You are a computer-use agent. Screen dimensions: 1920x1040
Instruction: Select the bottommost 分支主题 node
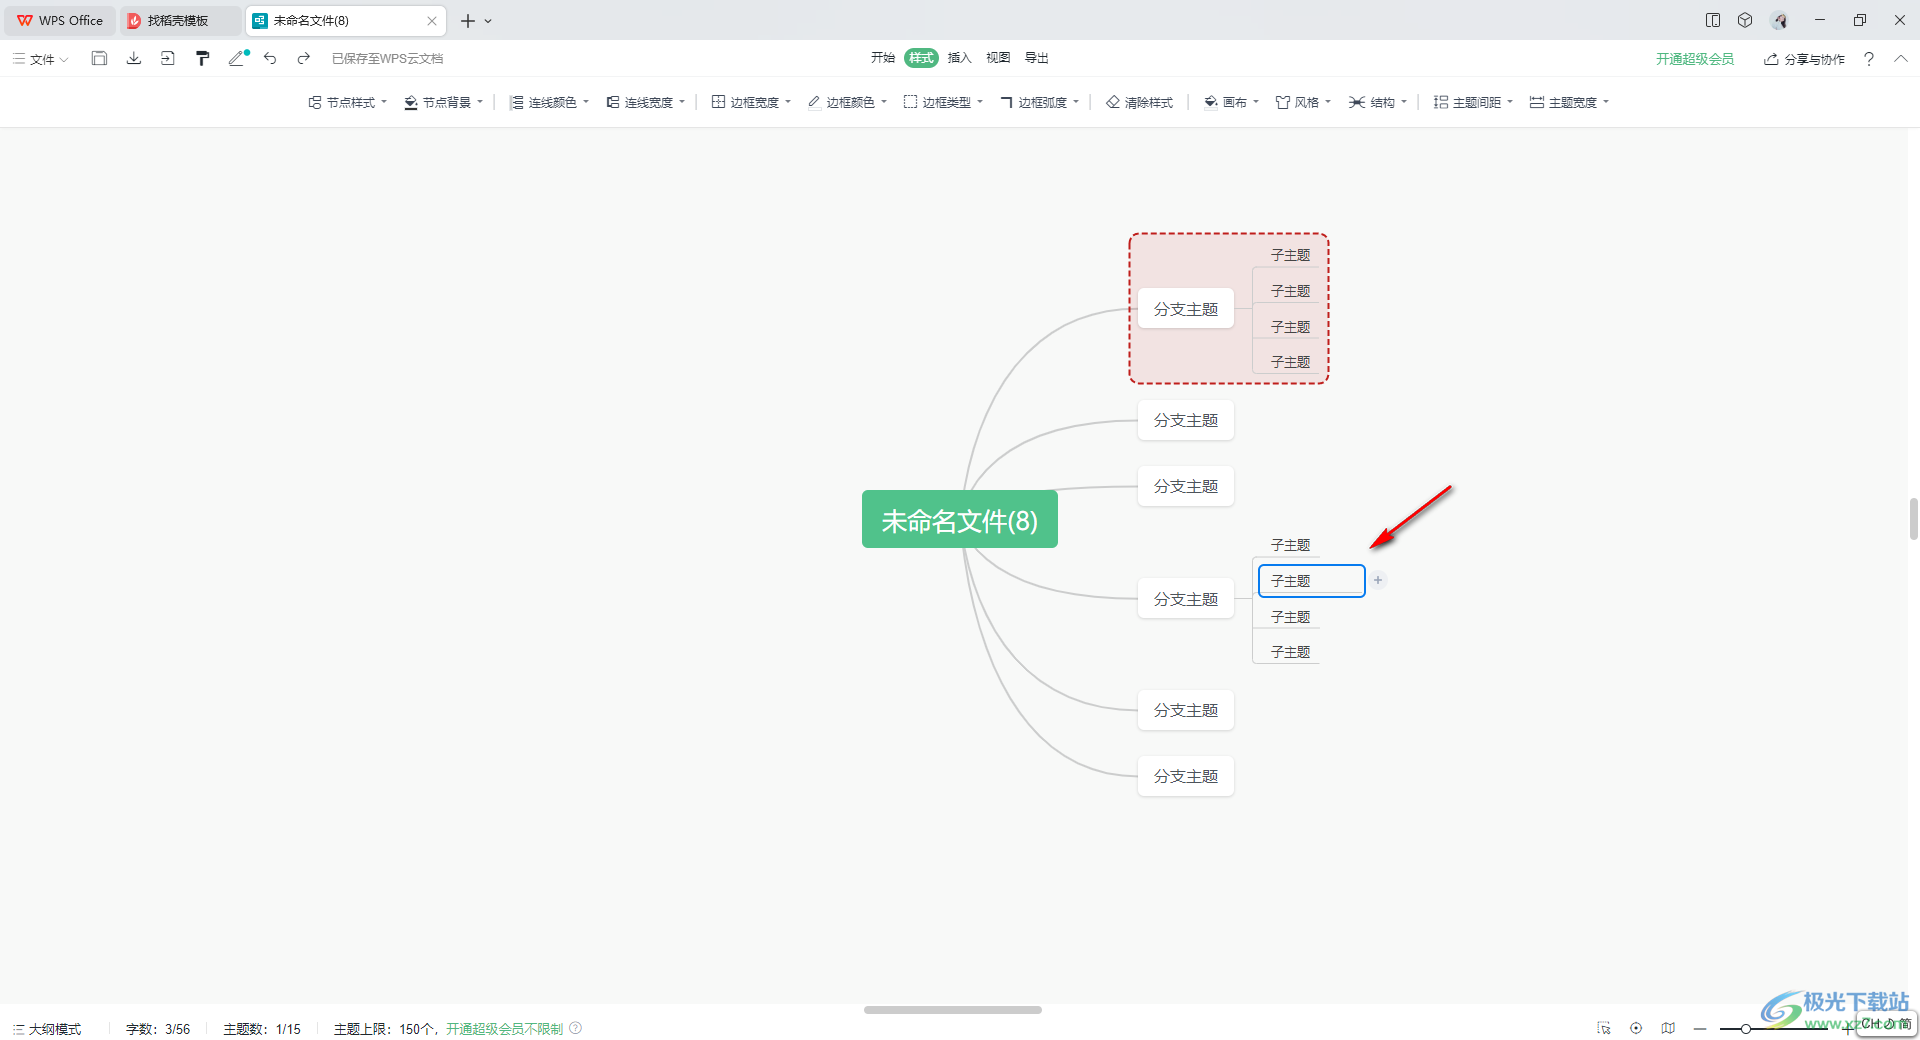point(1186,776)
